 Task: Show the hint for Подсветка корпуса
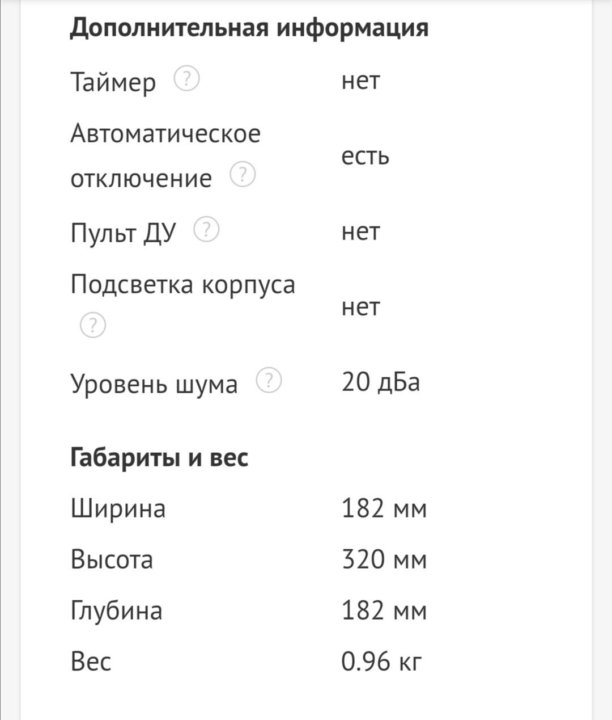pyautogui.click(x=92, y=326)
